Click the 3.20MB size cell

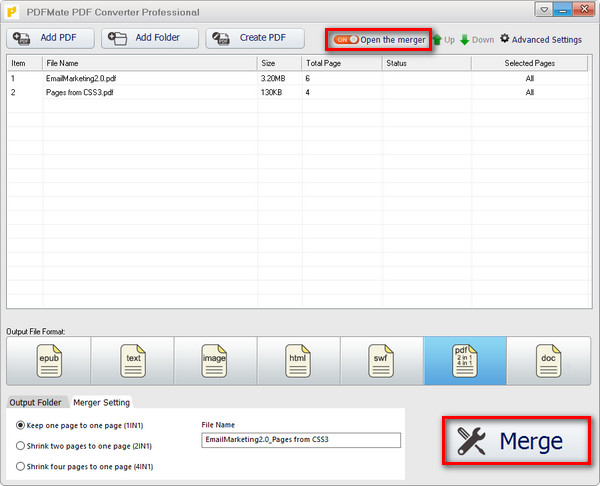pyautogui.click(x=273, y=78)
